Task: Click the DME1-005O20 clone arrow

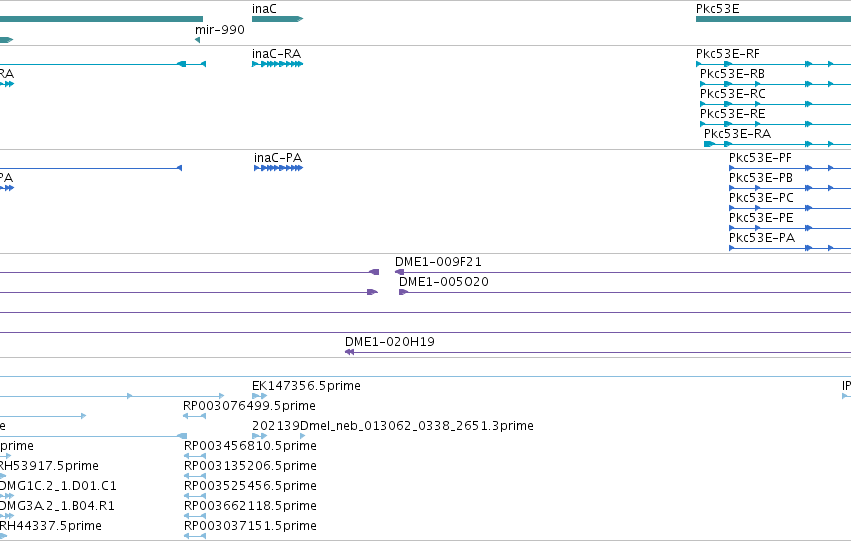Action: [x=625, y=292]
